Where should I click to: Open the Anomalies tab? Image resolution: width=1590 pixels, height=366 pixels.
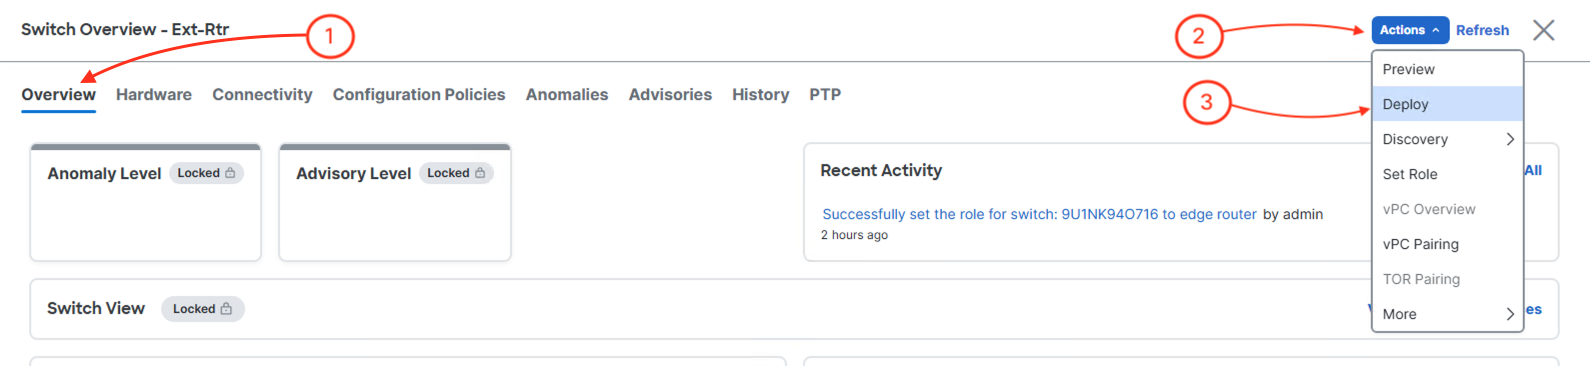[567, 95]
